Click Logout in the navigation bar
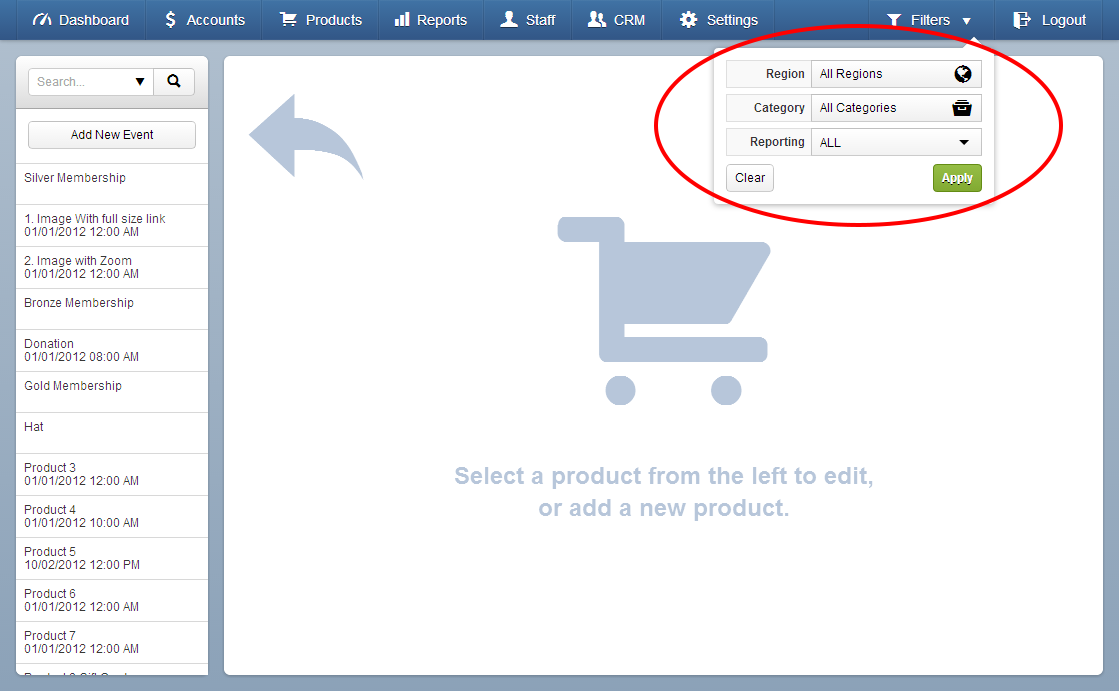This screenshot has height=691, width=1119. pyautogui.click(x=1059, y=19)
